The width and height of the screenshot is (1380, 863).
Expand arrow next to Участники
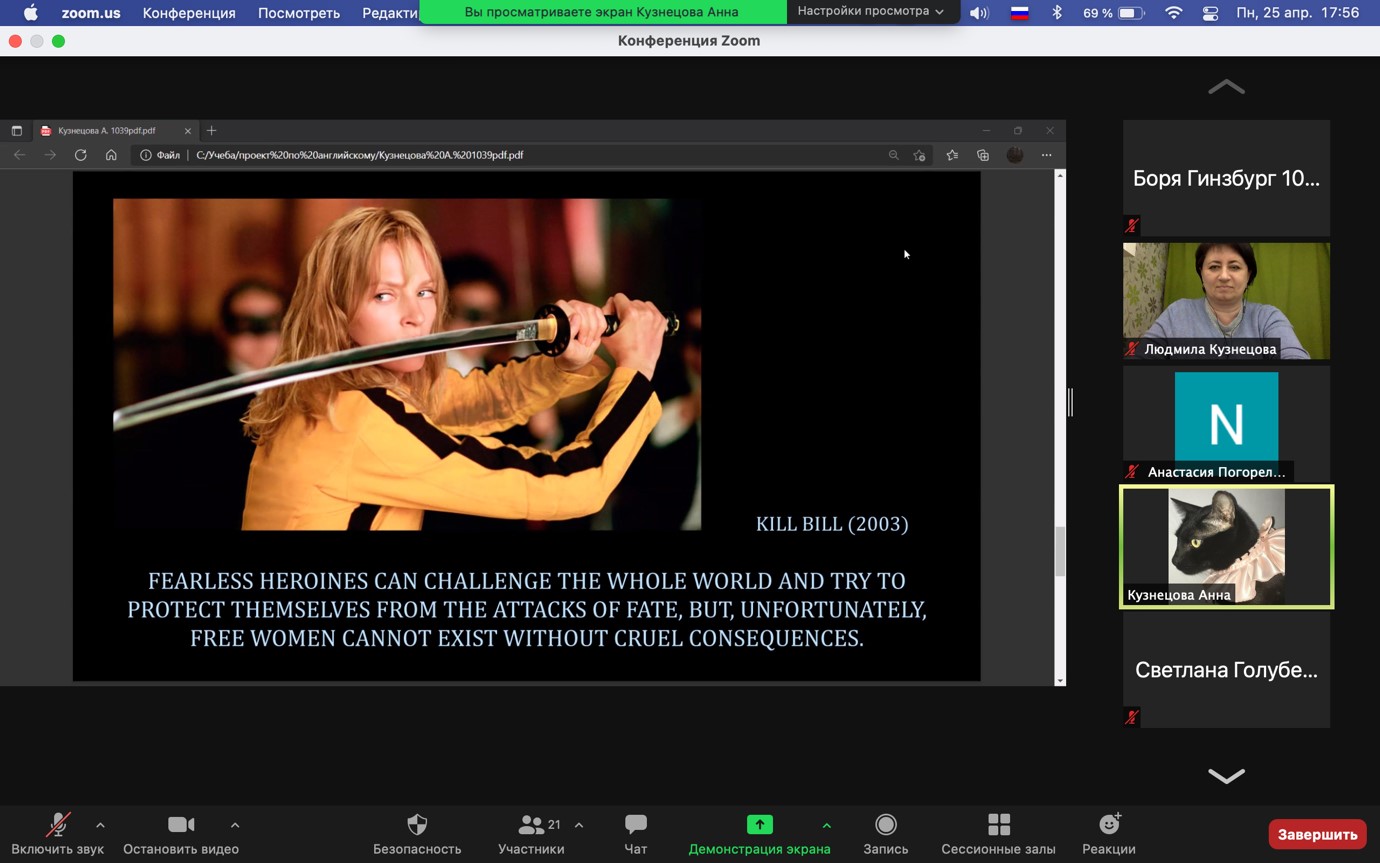click(x=579, y=825)
